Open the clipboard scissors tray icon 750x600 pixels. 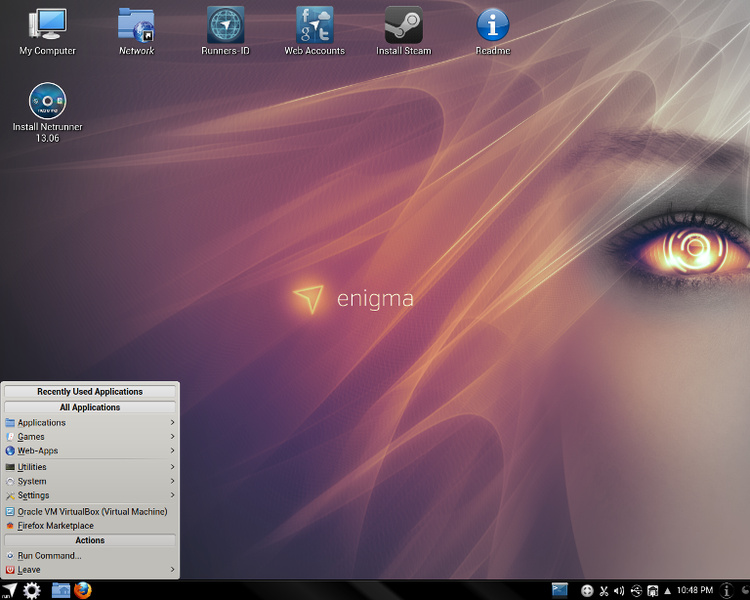tap(603, 591)
